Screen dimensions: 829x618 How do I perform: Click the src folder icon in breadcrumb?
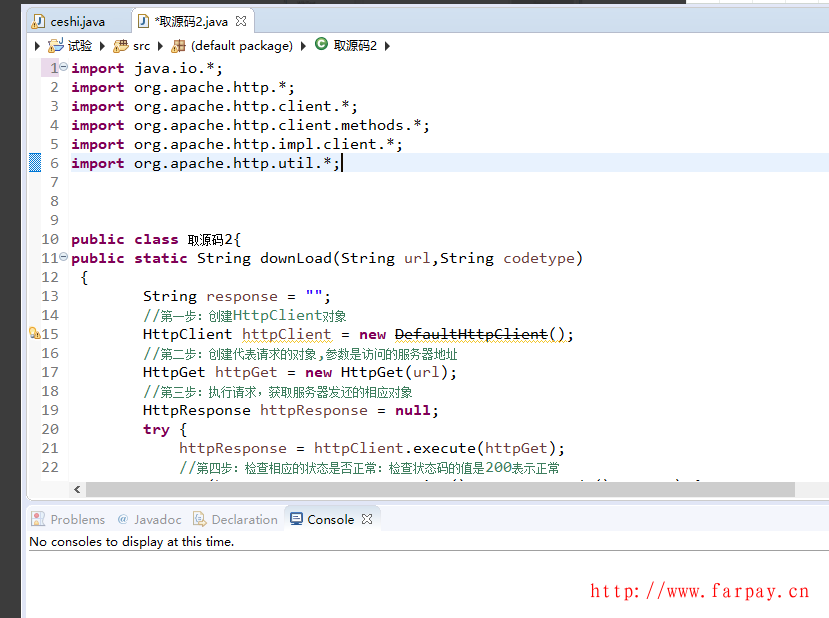pyautogui.click(x=121, y=46)
